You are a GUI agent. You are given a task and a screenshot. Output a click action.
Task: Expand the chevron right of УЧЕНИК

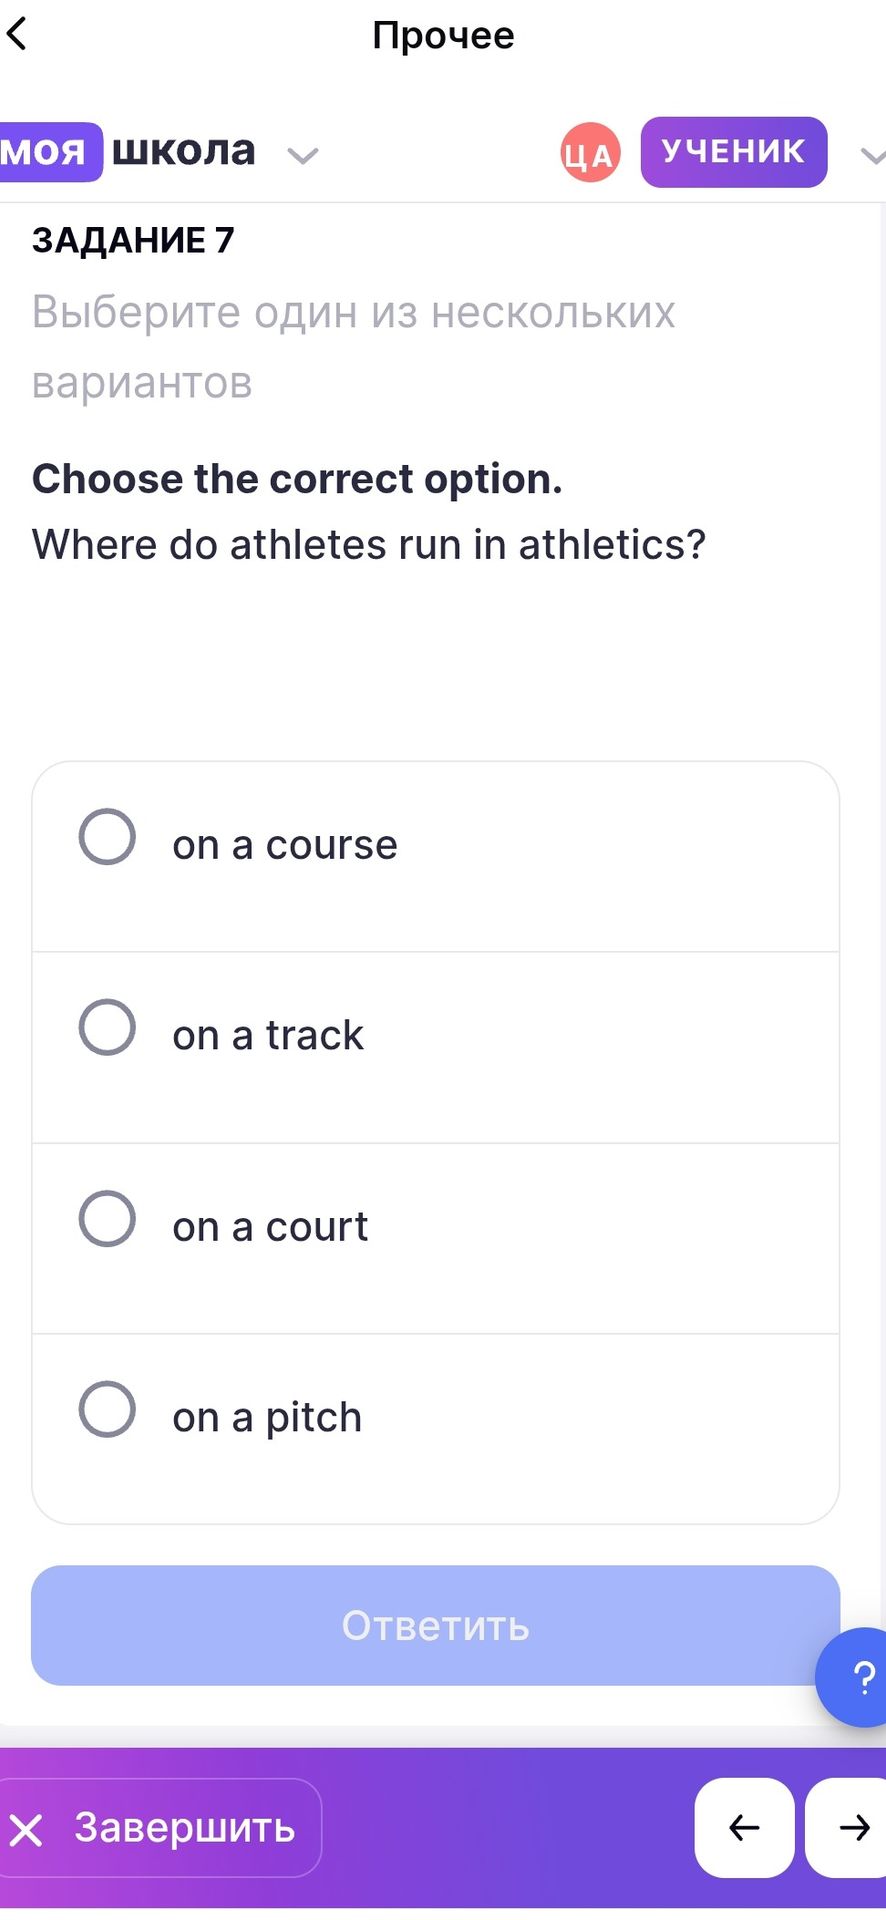point(873,155)
